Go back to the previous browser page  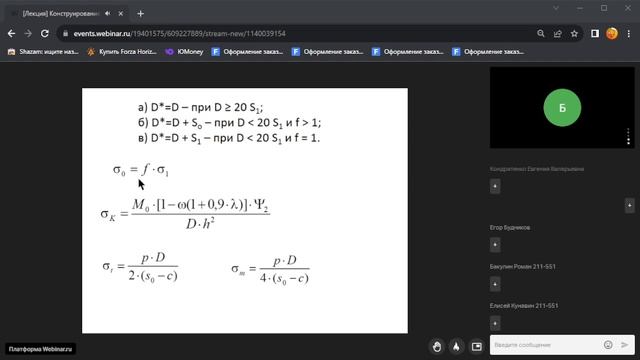pyautogui.click(x=11, y=34)
